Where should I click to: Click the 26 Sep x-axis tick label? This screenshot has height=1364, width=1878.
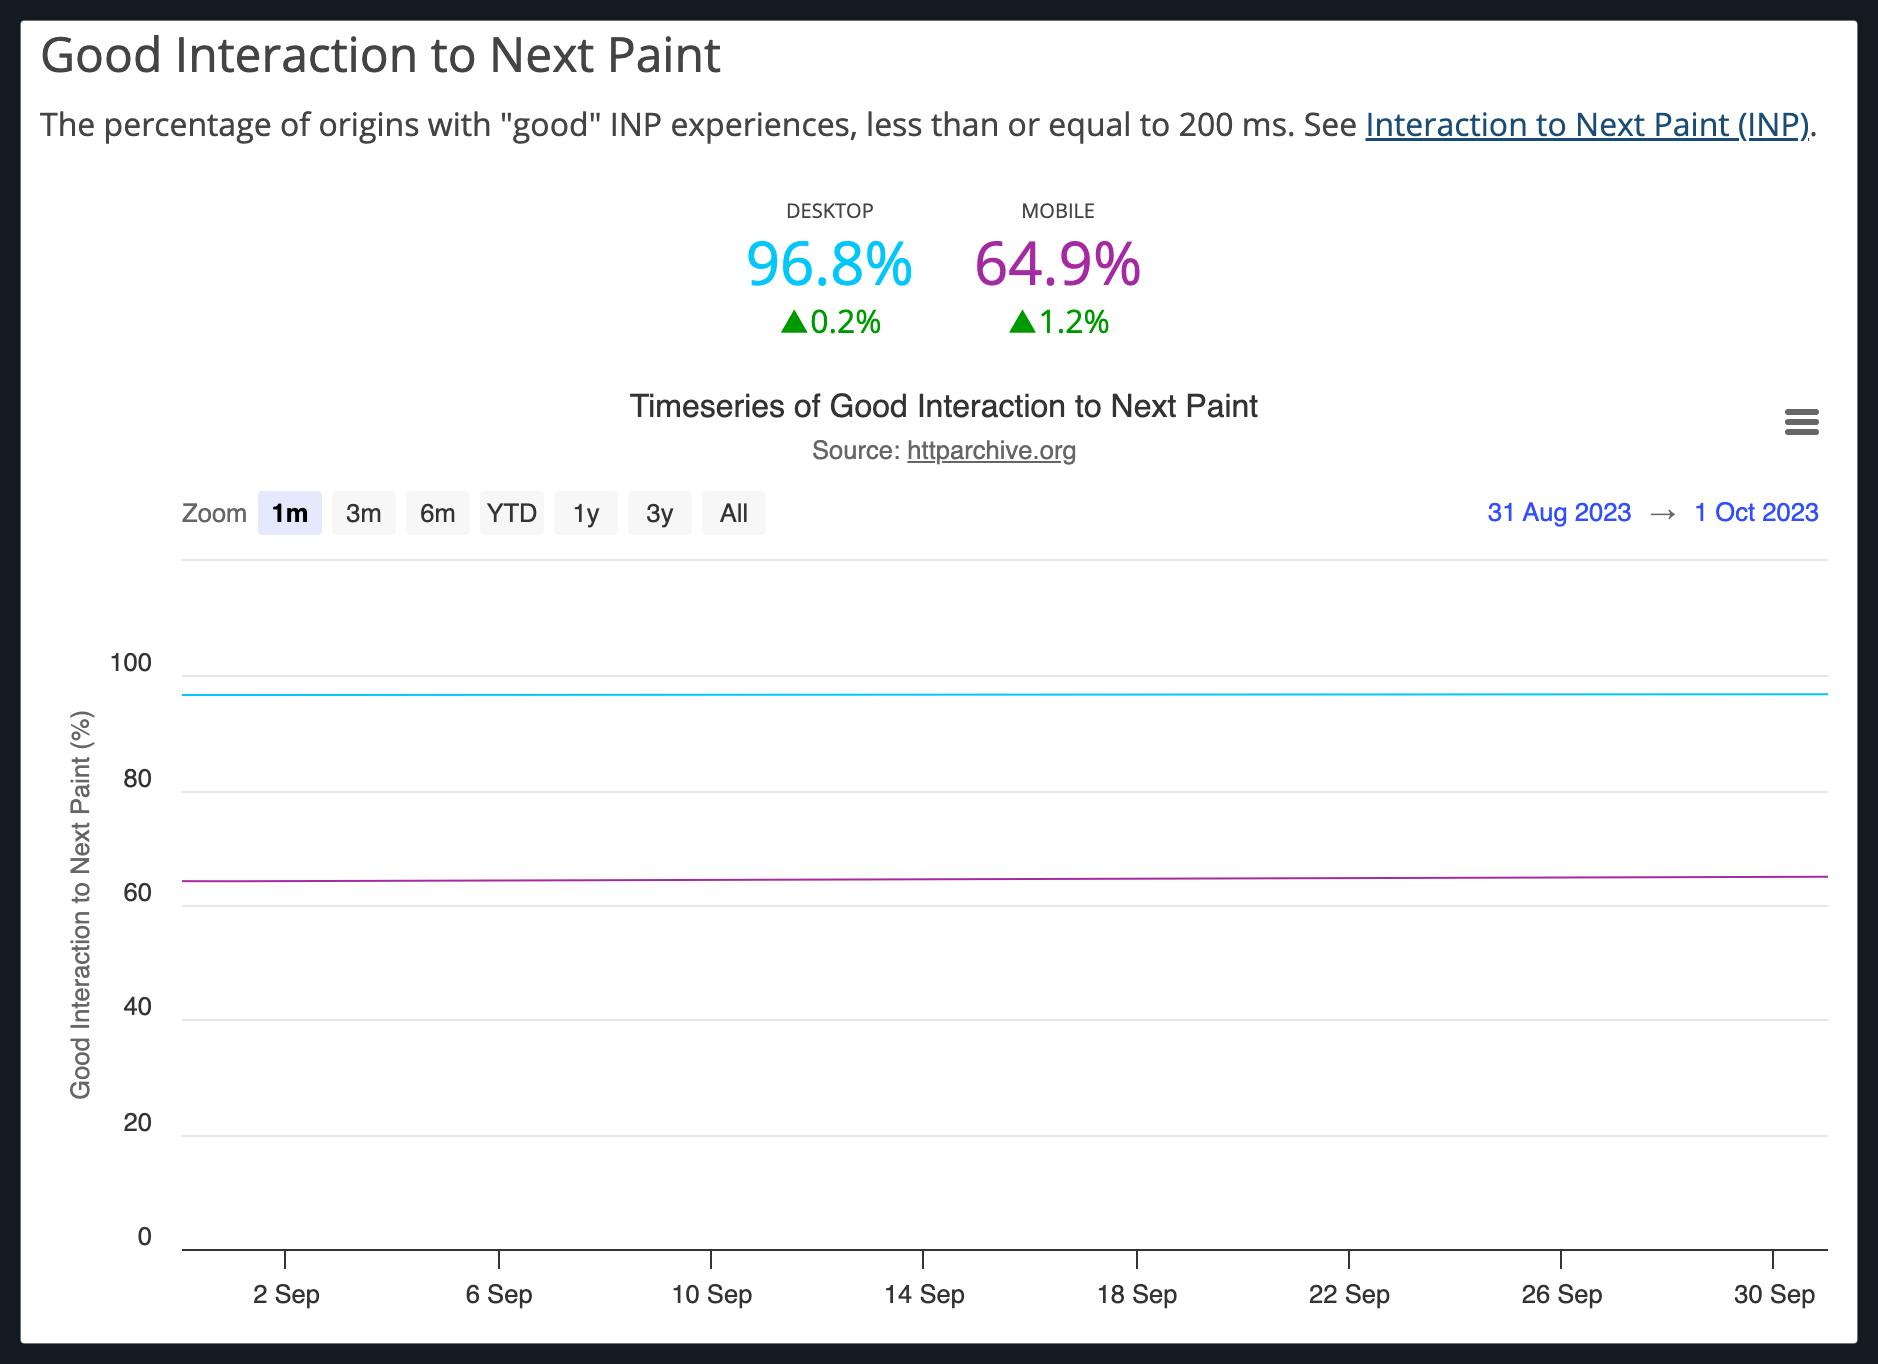pos(1561,1294)
